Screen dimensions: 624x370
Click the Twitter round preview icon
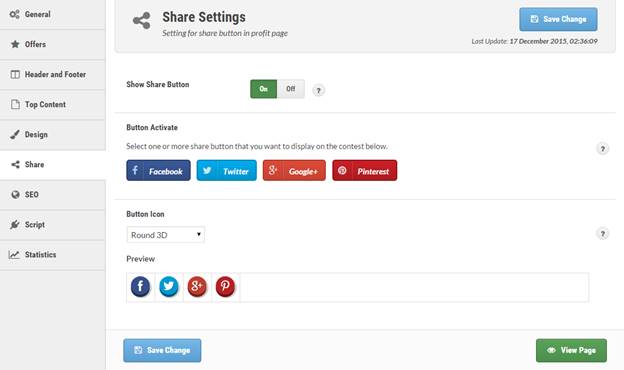point(169,286)
